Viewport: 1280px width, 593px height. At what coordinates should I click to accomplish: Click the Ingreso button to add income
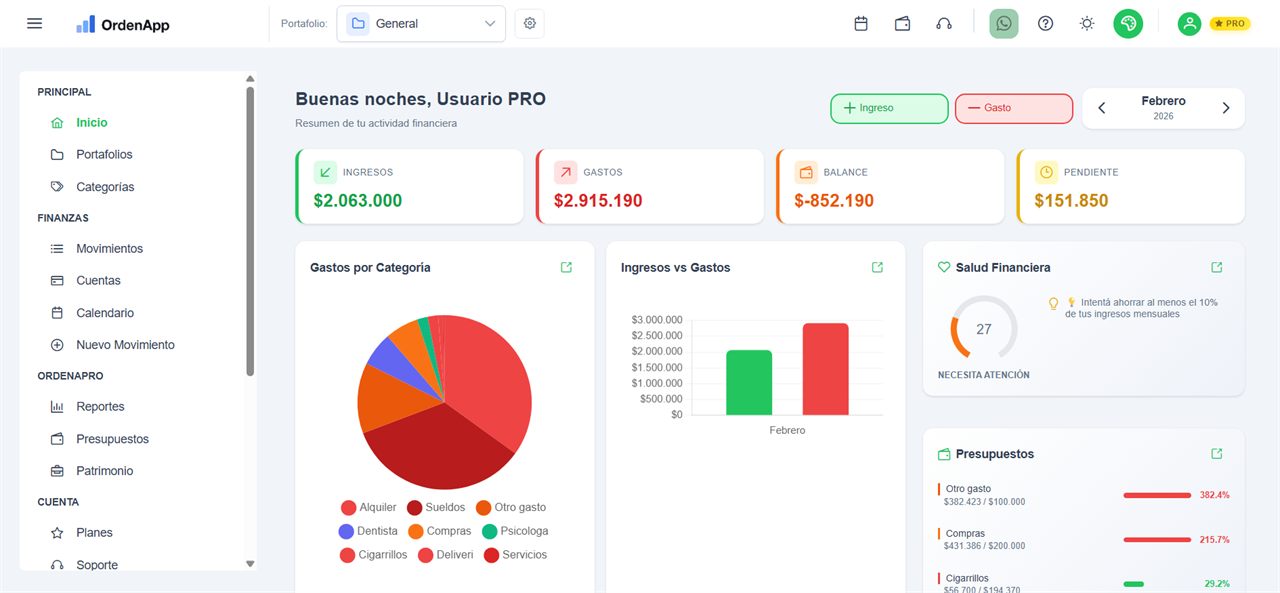[x=888, y=108]
